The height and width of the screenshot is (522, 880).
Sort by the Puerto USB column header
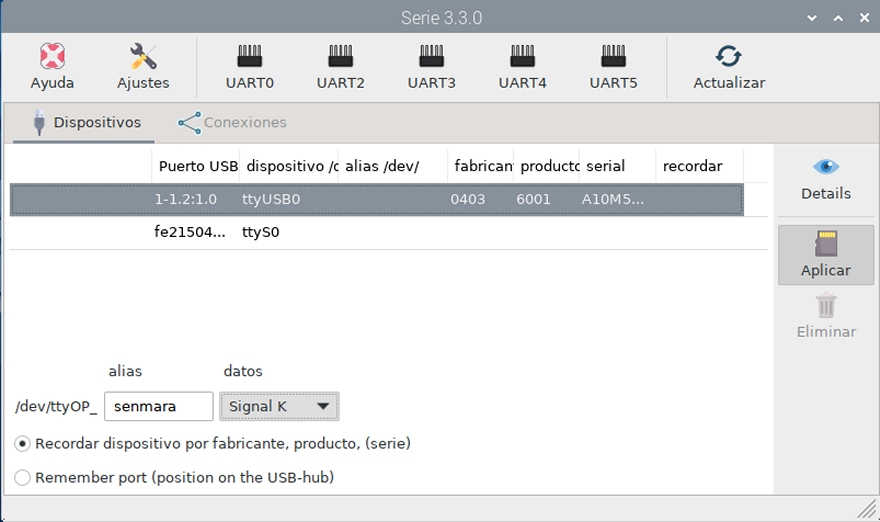tap(196, 166)
